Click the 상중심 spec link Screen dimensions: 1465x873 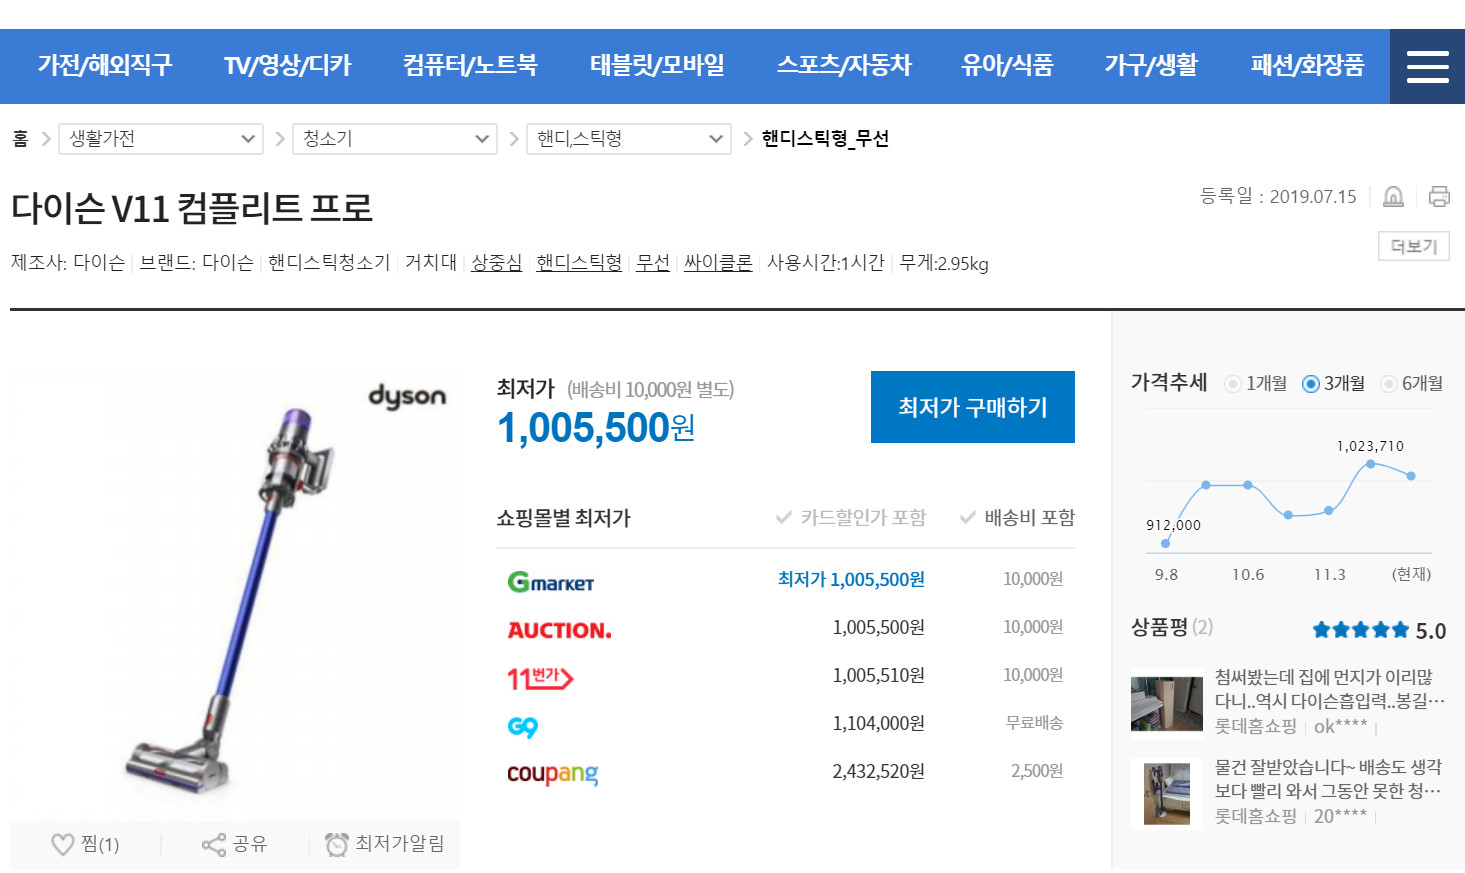pos(496,262)
